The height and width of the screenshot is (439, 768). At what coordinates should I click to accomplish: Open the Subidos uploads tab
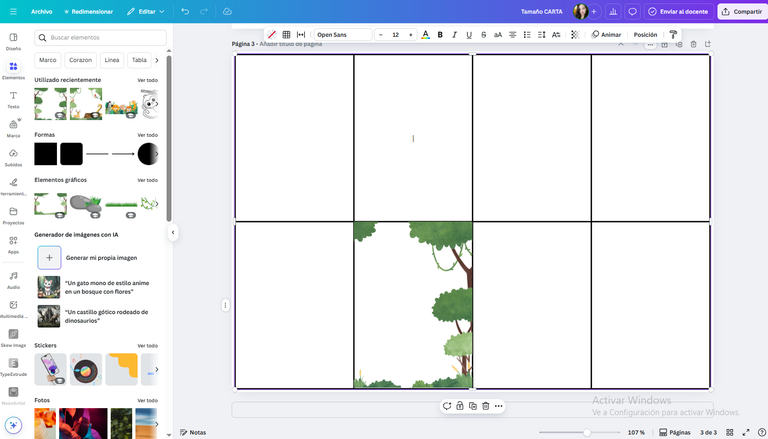coord(13,158)
